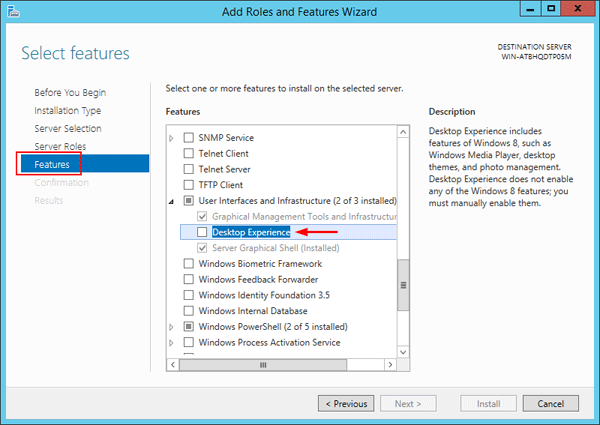The width and height of the screenshot is (600, 425).
Task: Expand the SNMP Service node
Action: [172, 138]
